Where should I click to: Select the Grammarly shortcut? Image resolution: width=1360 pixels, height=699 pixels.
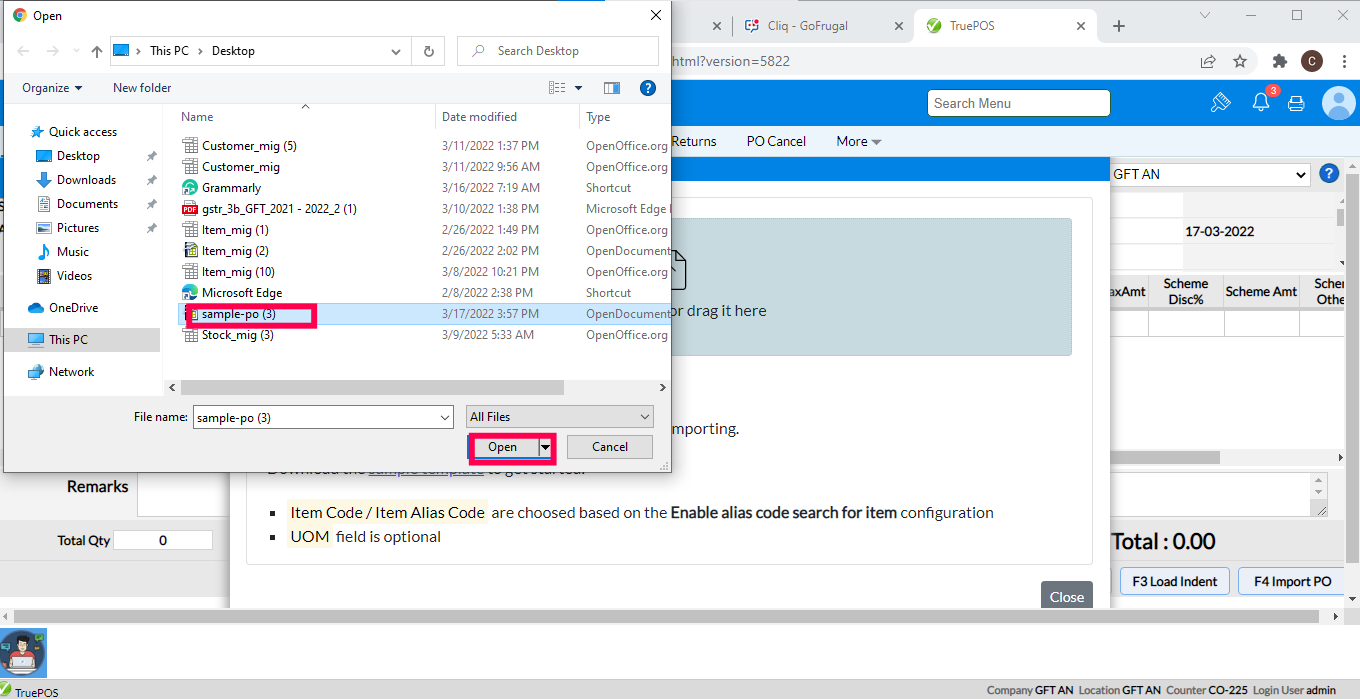coord(231,188)
